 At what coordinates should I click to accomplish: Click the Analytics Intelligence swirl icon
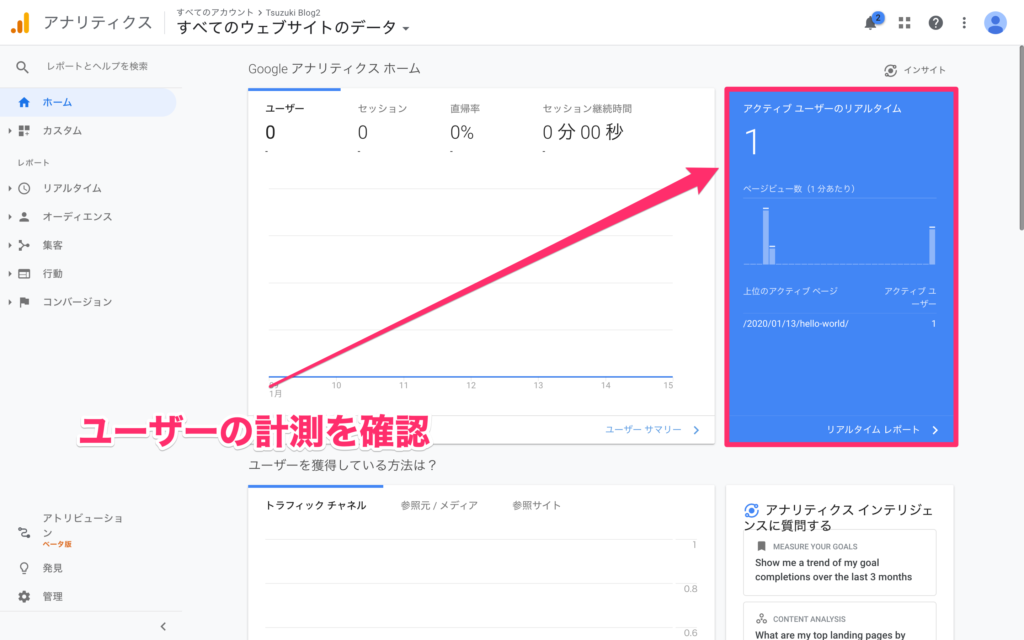(751, 510)
